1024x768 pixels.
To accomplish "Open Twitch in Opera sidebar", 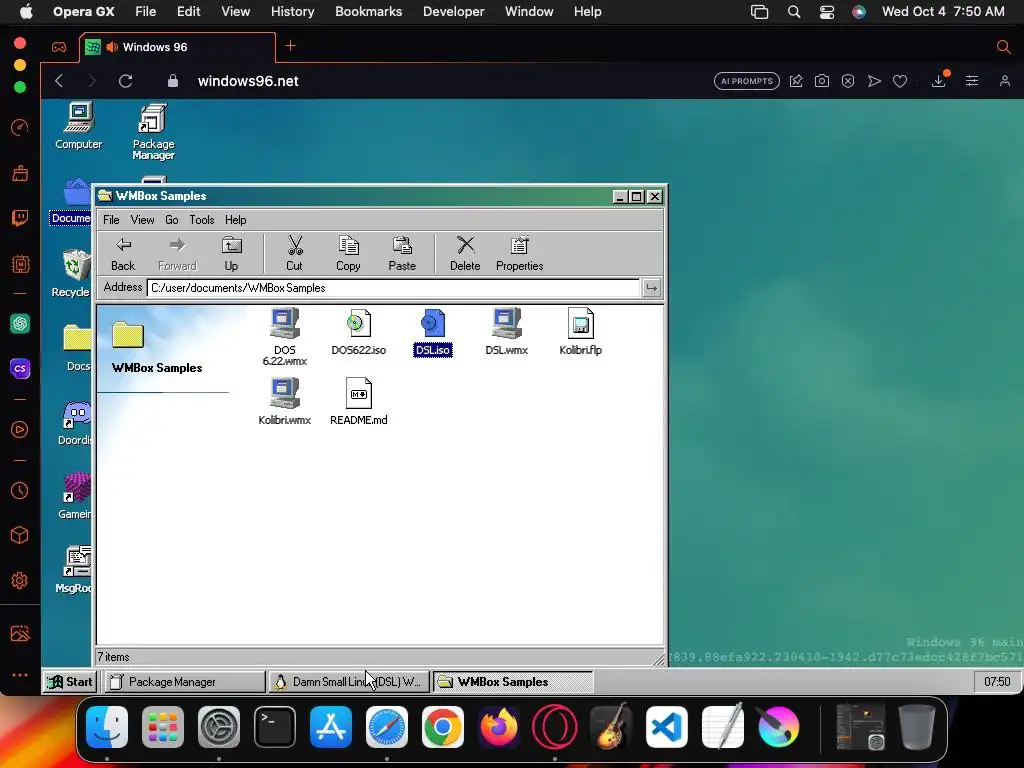I will click(x=20, y=217).
